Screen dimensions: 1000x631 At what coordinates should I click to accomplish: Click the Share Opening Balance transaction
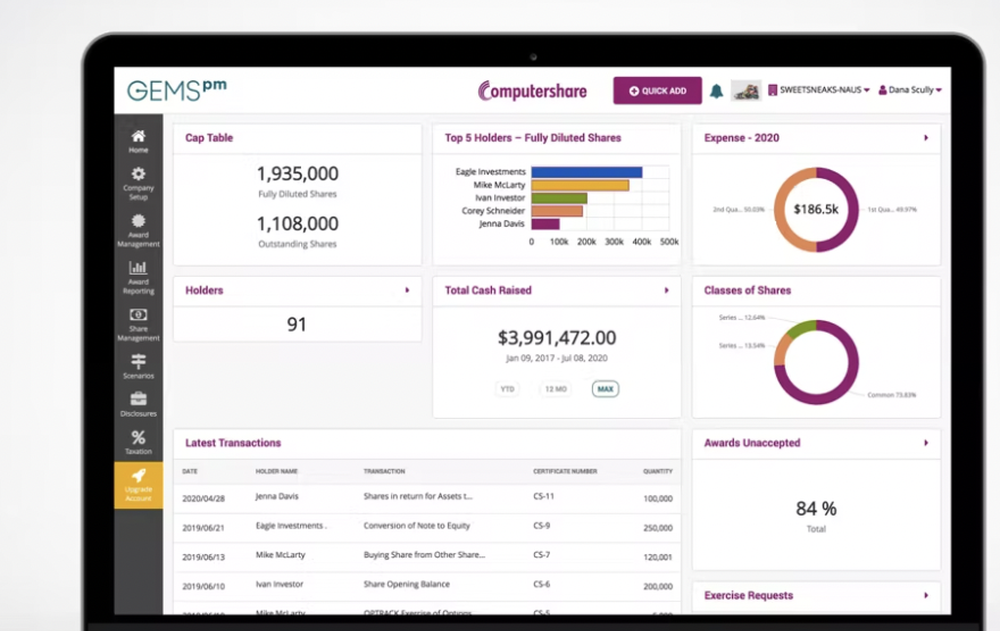pyautogui.click(x=406, y=584)
